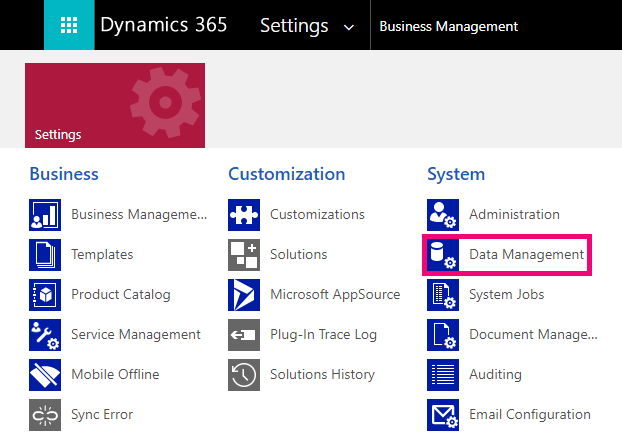Click the Data Management database icon
Viewport: 622px width, 436px height.
coord(443,255)
